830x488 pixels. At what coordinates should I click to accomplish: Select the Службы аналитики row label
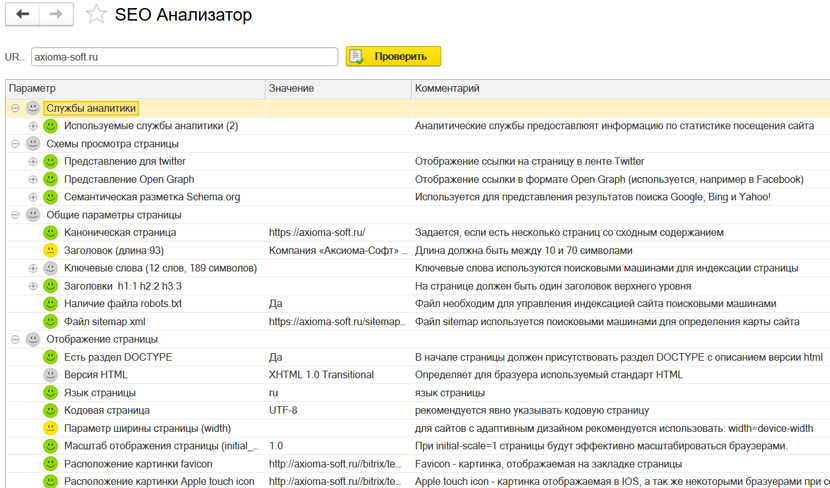(x=91, y=108)
